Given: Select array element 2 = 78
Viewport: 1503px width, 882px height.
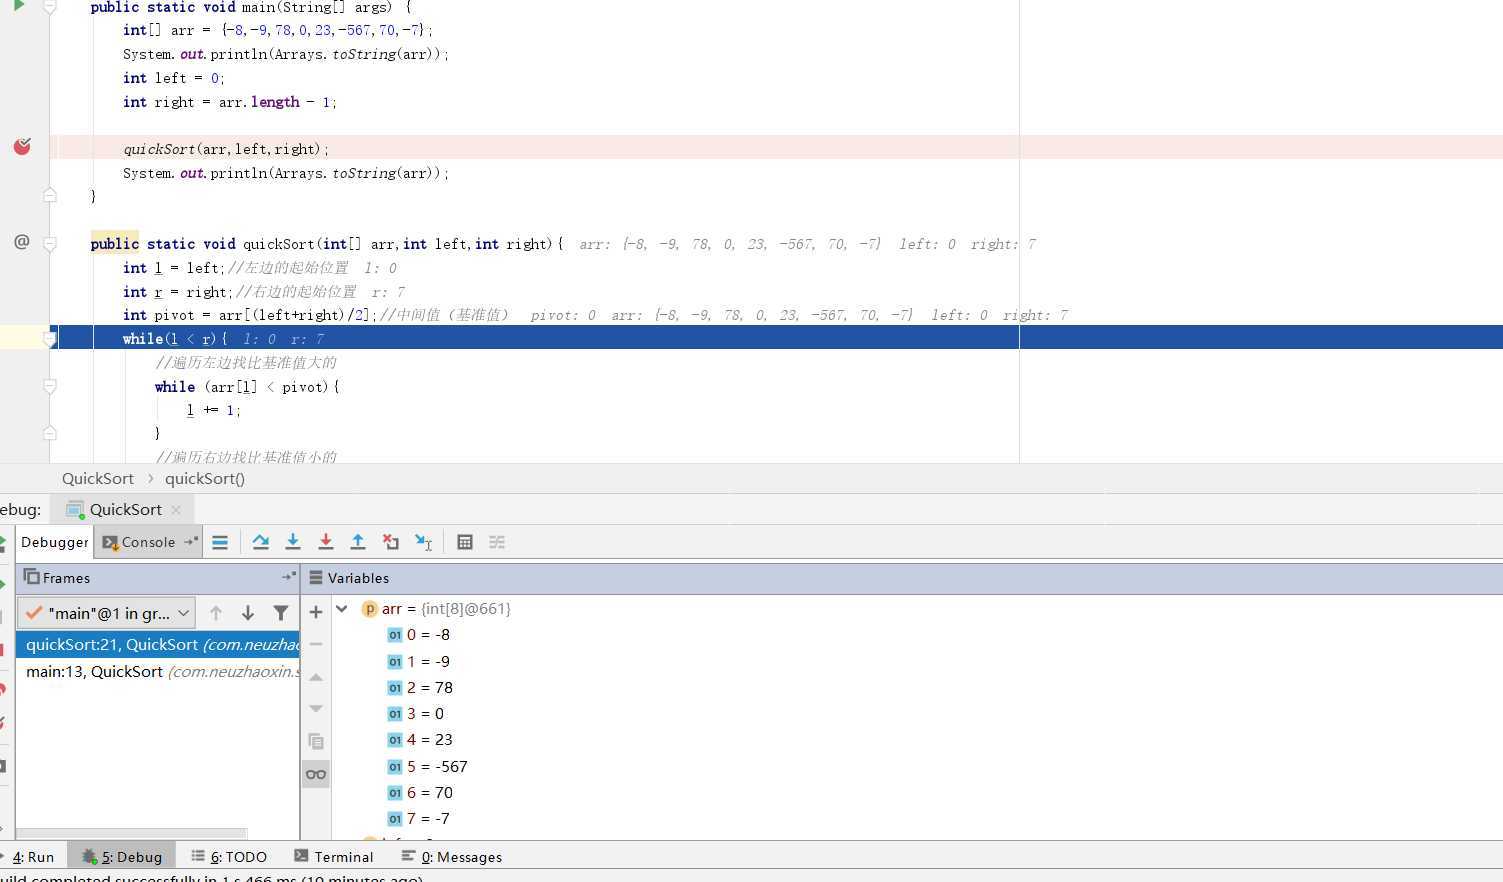Looking at the screenshot, I should coord(421,687).
